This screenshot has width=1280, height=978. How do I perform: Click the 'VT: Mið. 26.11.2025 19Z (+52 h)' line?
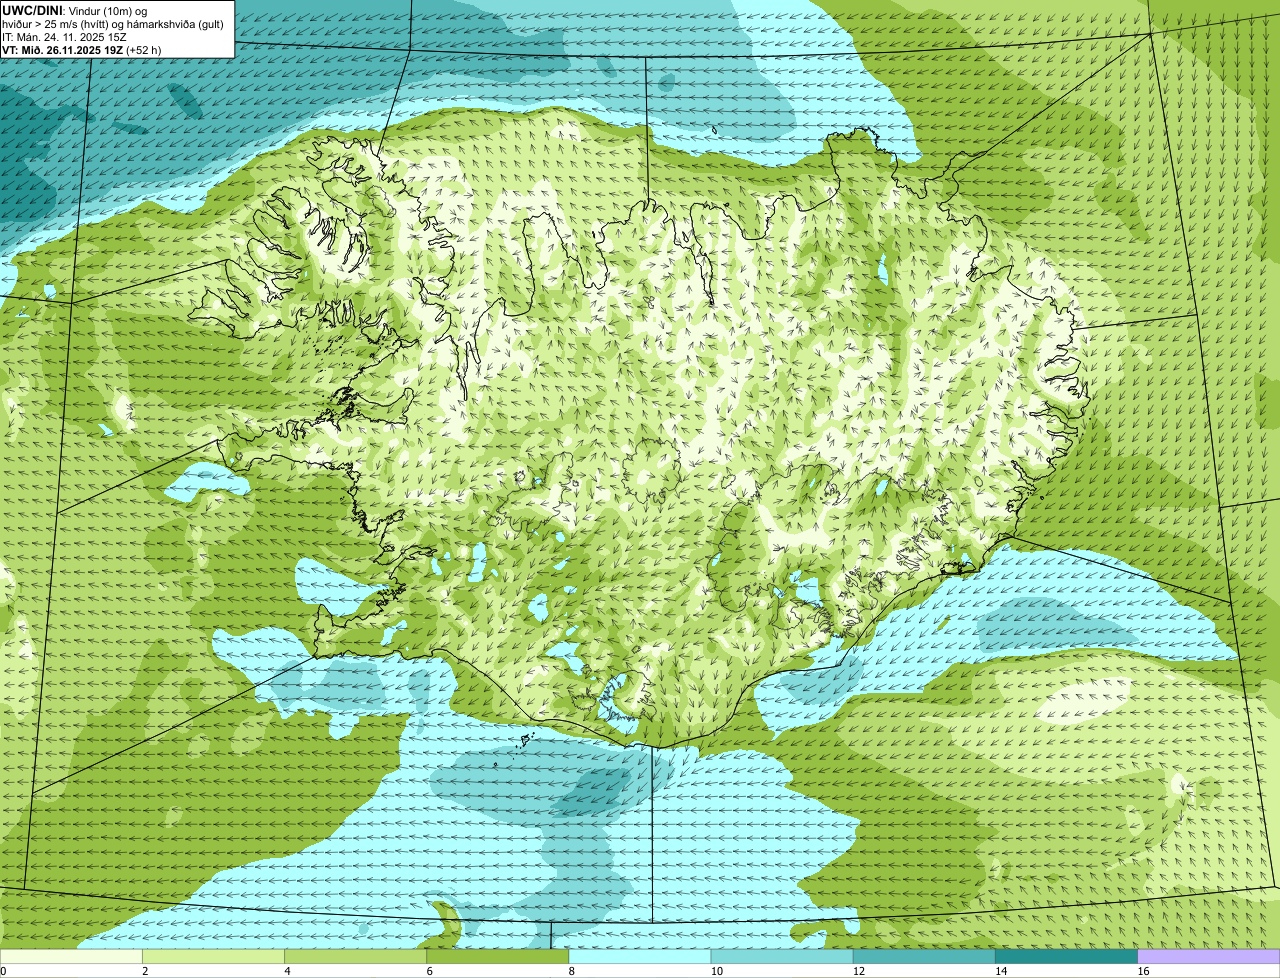(x=82, y=49)
